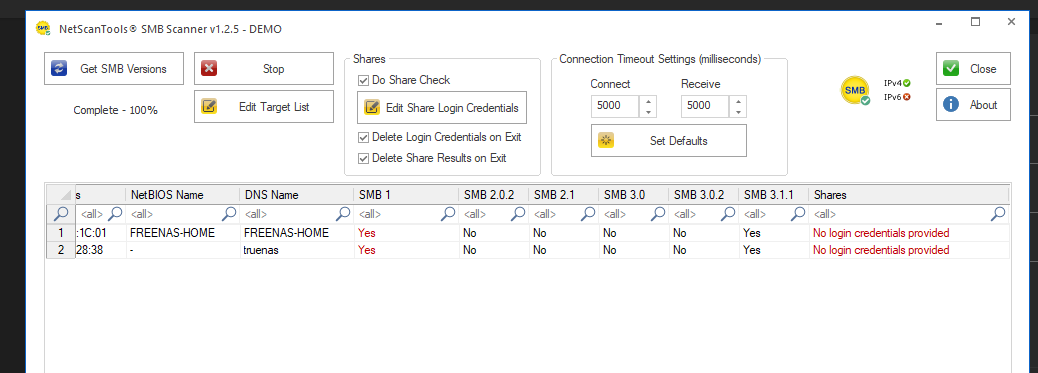Screen dimensions: 1038x373
Task: Click Set Defaults button
Action: pyautogui.click(x=669, y=140)
